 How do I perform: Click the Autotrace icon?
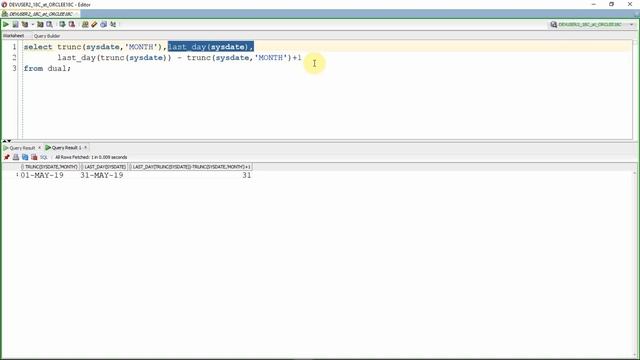click(x=40, y=24)
